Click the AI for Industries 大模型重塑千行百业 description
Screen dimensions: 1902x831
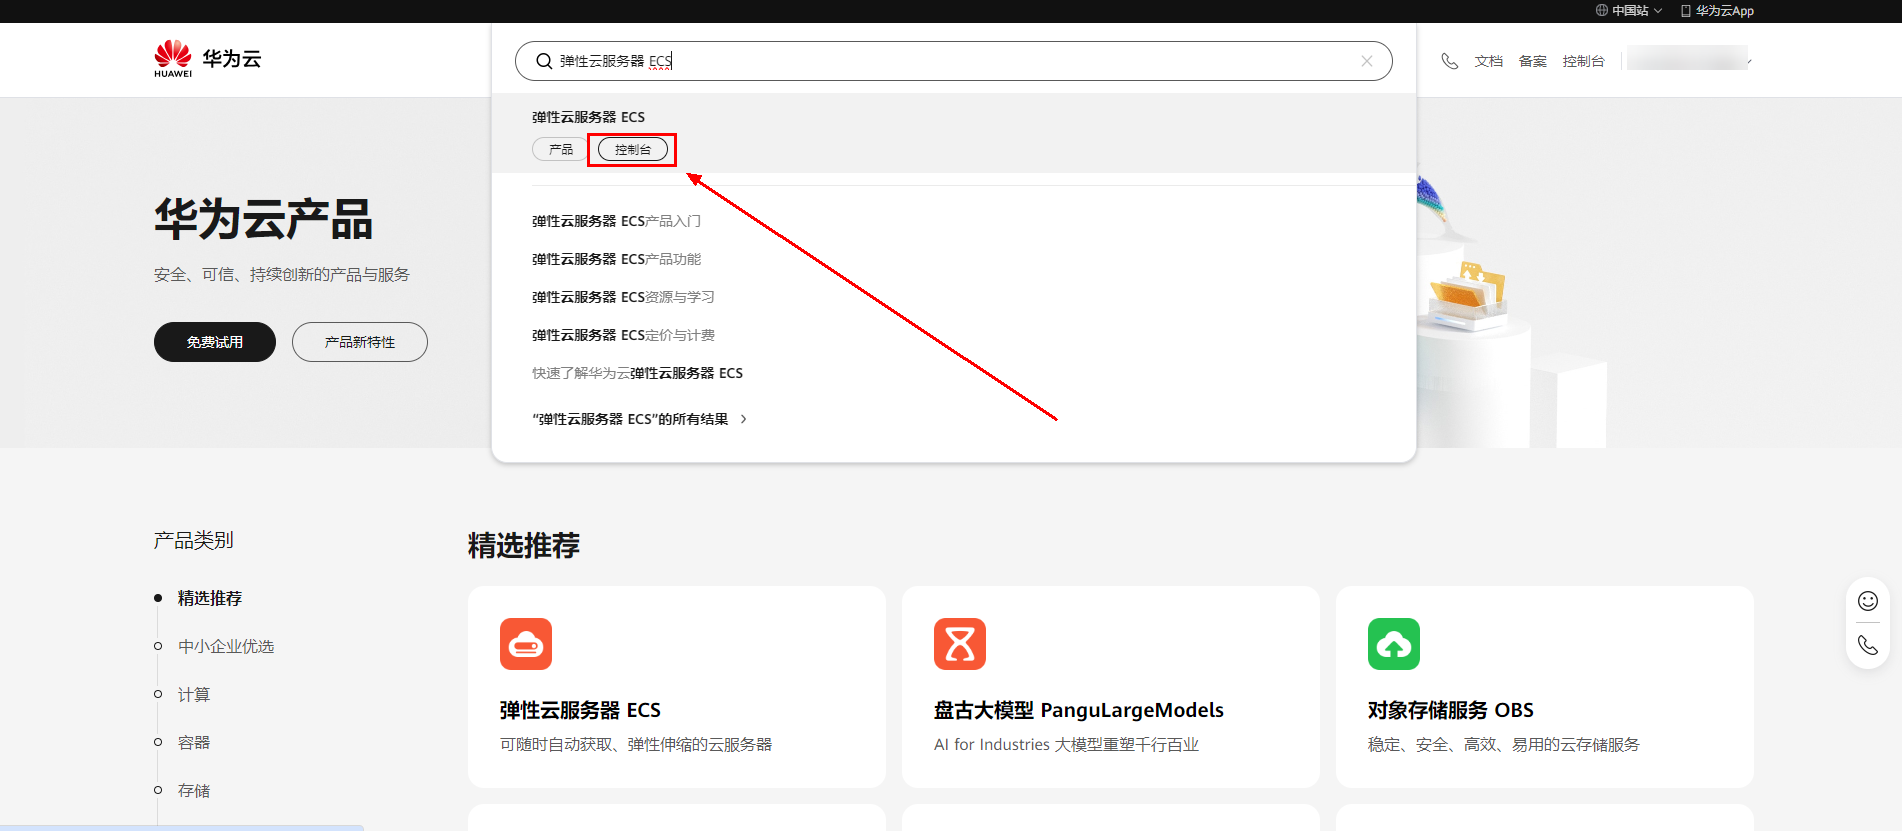tap(1066, 744)
